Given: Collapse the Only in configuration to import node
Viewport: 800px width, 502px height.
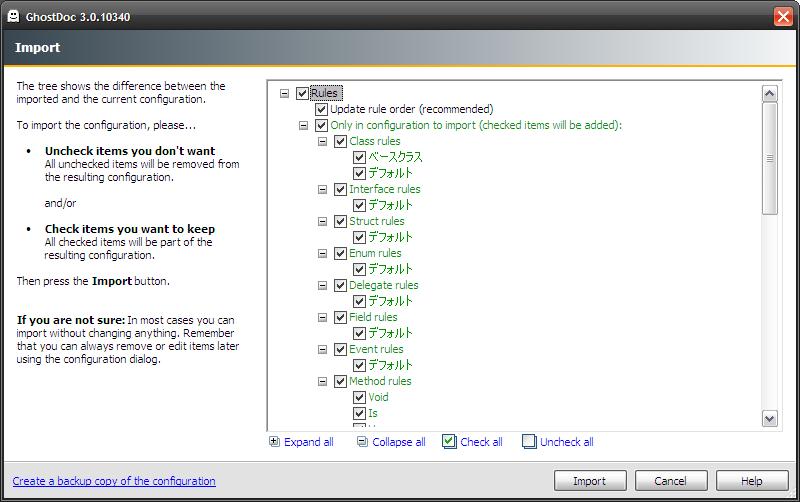Looking at the screenshot, I should click(x=303, y=126).
